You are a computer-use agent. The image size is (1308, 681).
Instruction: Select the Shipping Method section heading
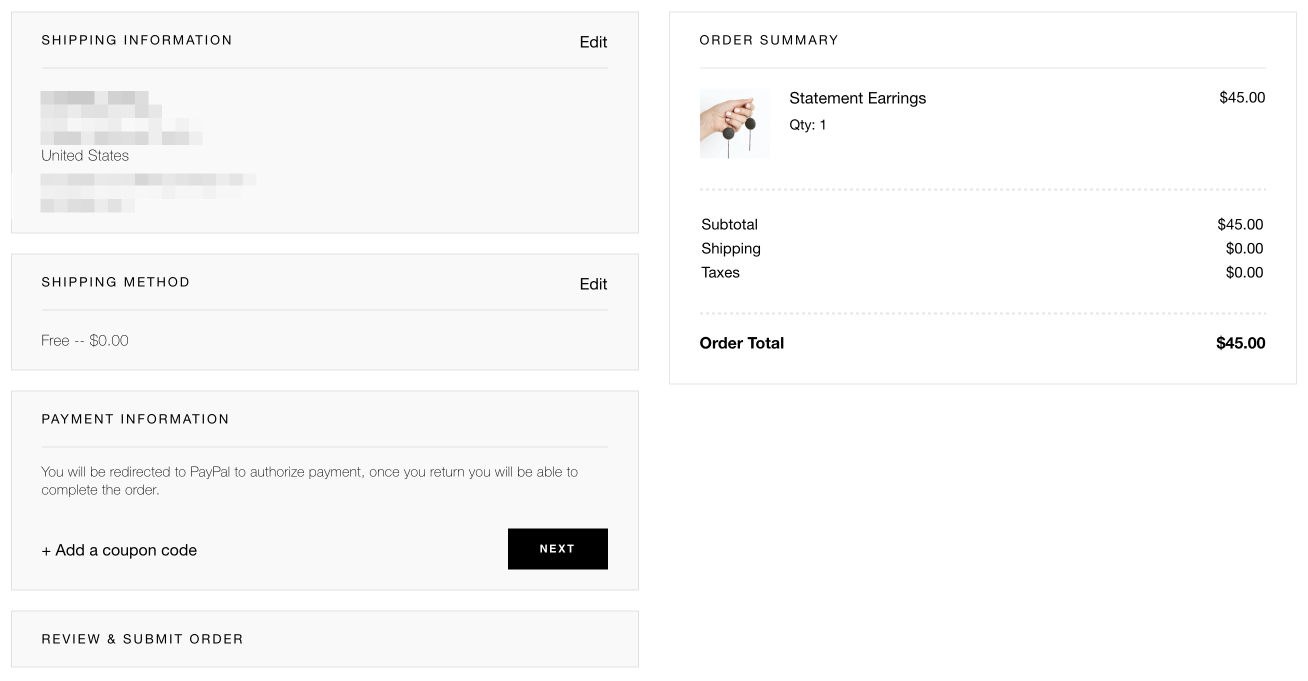click(x=115, y=282)
